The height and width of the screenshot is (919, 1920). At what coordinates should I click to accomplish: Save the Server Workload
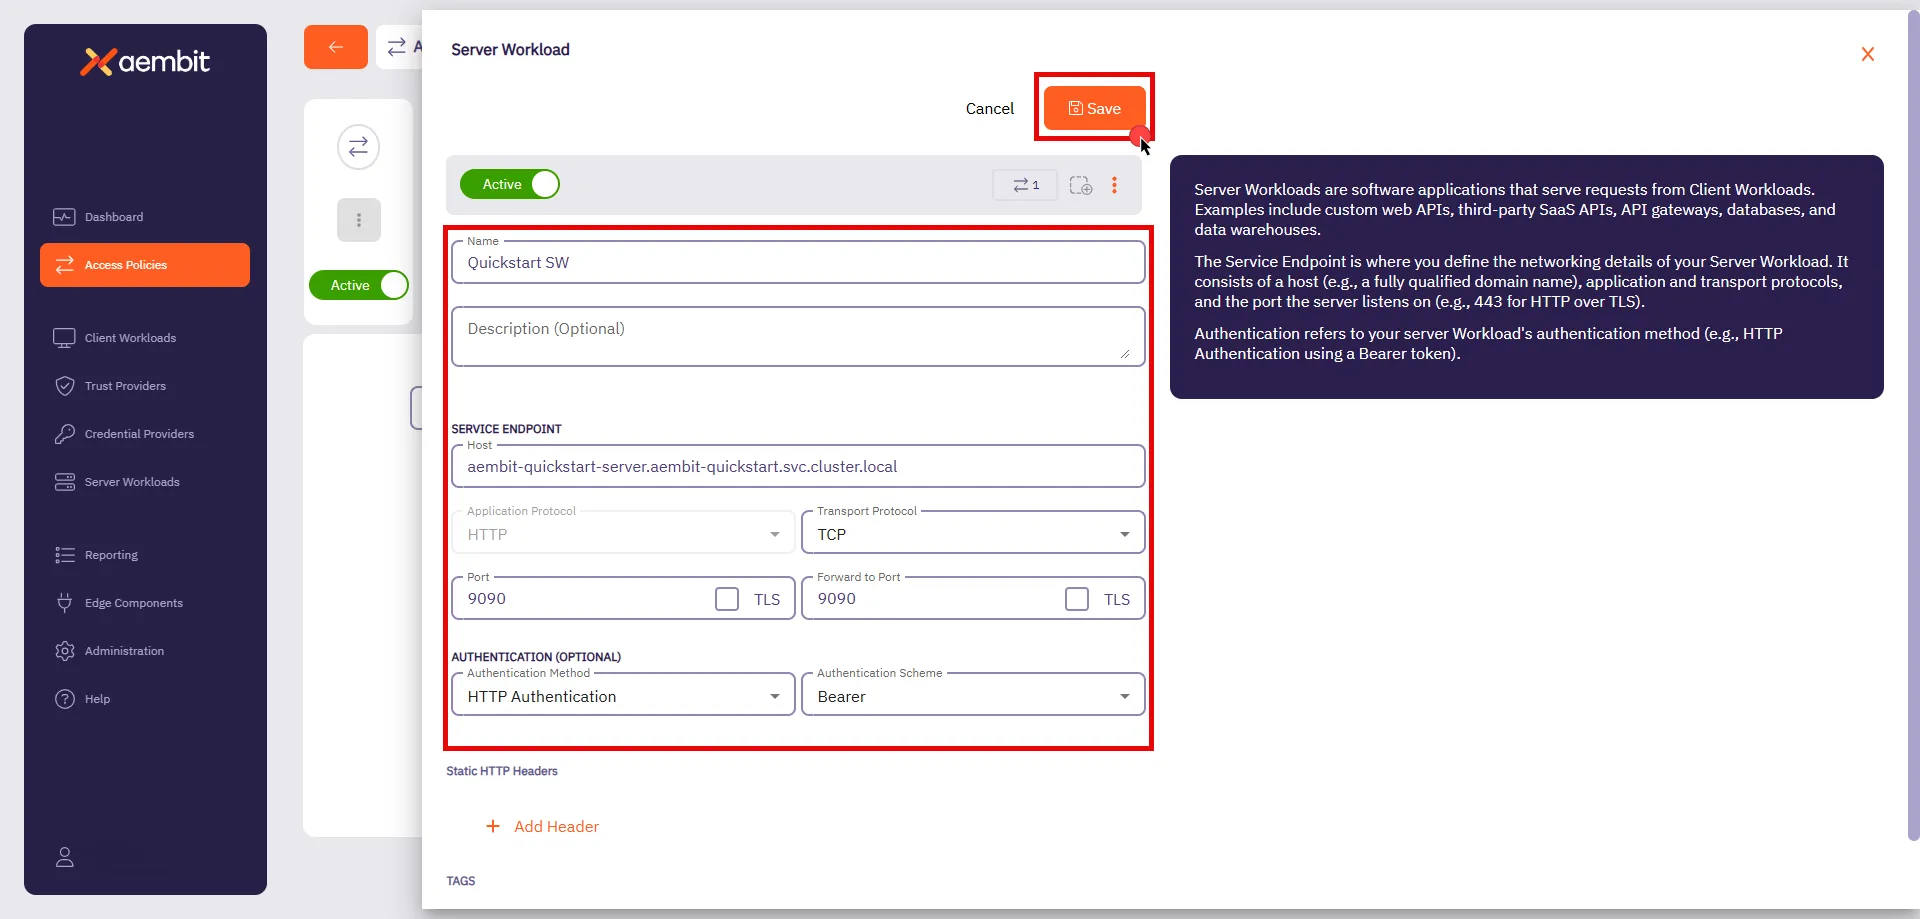1095,108
